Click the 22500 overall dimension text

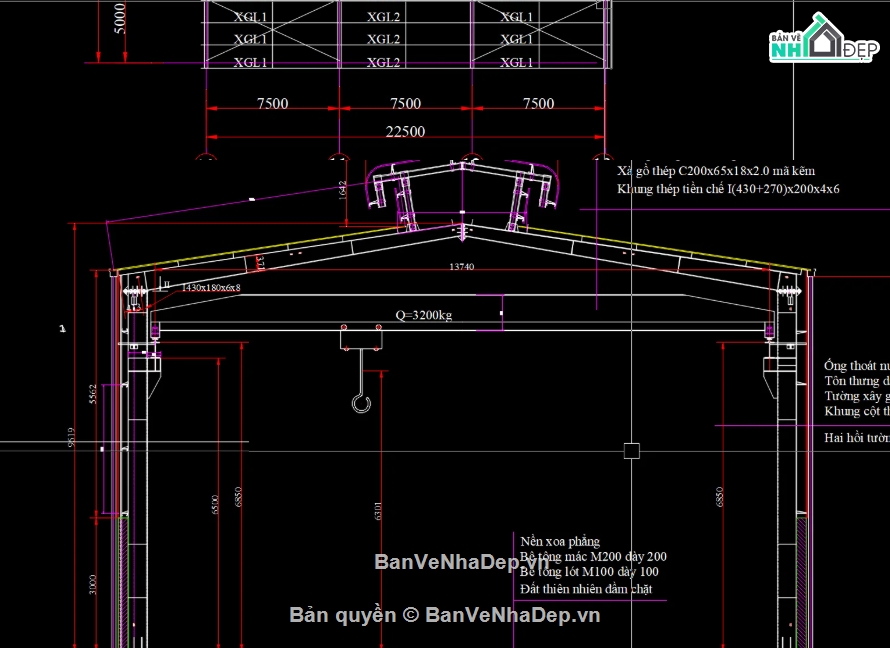(x=405, y=131)
